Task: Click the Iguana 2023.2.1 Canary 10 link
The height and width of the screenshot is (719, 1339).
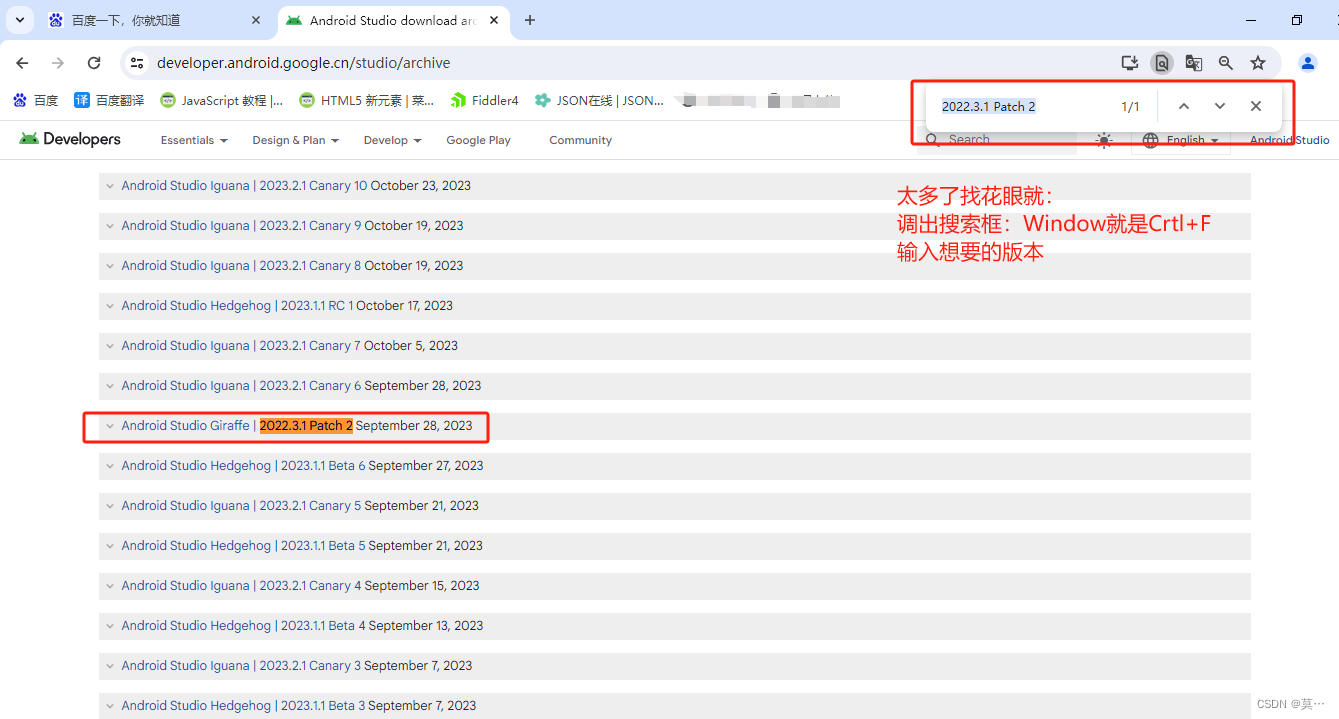Action: click(x=244, y=186)
